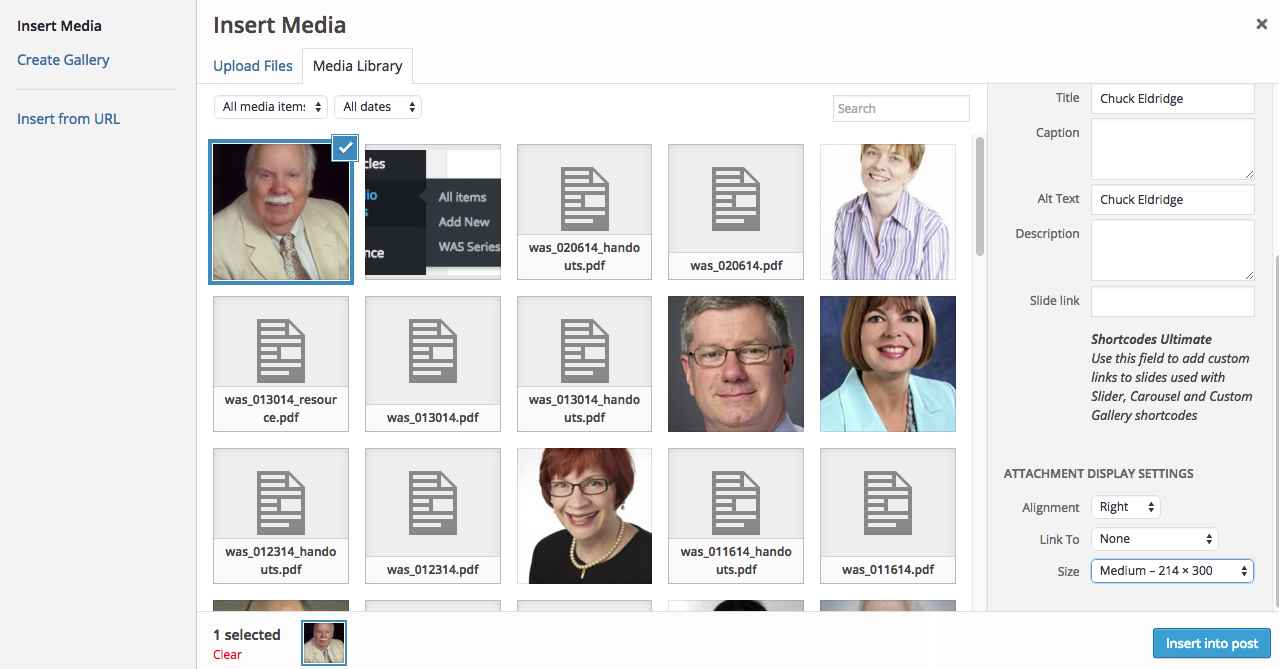Click the Alt Text field label
This screenshot has width=1279, height=669.
coord(1059,199)
